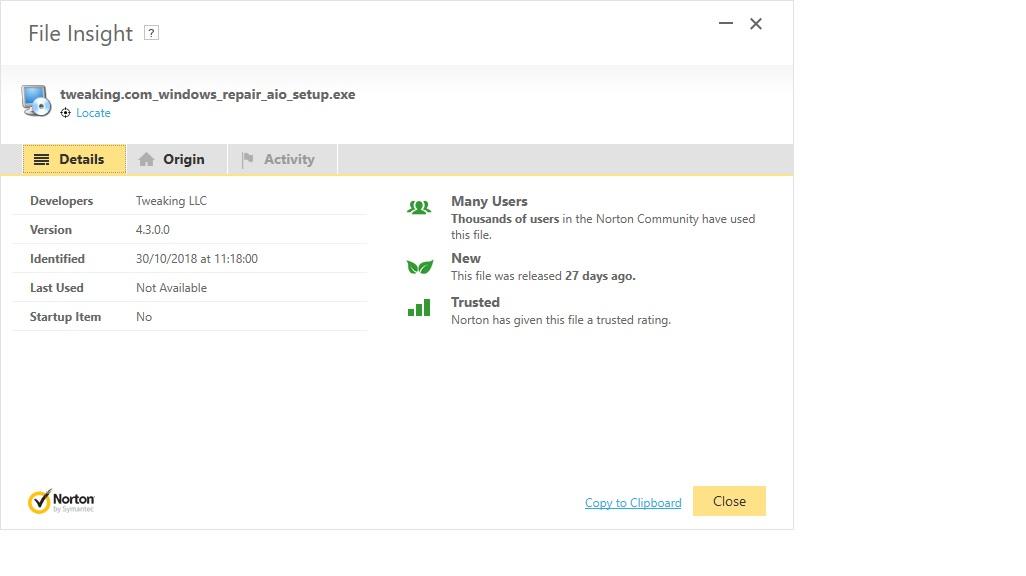Click the tweaking.com setup filename text
The width and height of the screenshot is (1026, 576).
[x=207, y=94]
